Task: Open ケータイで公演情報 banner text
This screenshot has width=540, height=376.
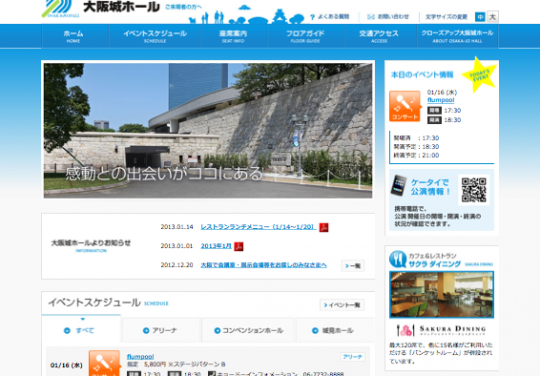Action: 430,187
